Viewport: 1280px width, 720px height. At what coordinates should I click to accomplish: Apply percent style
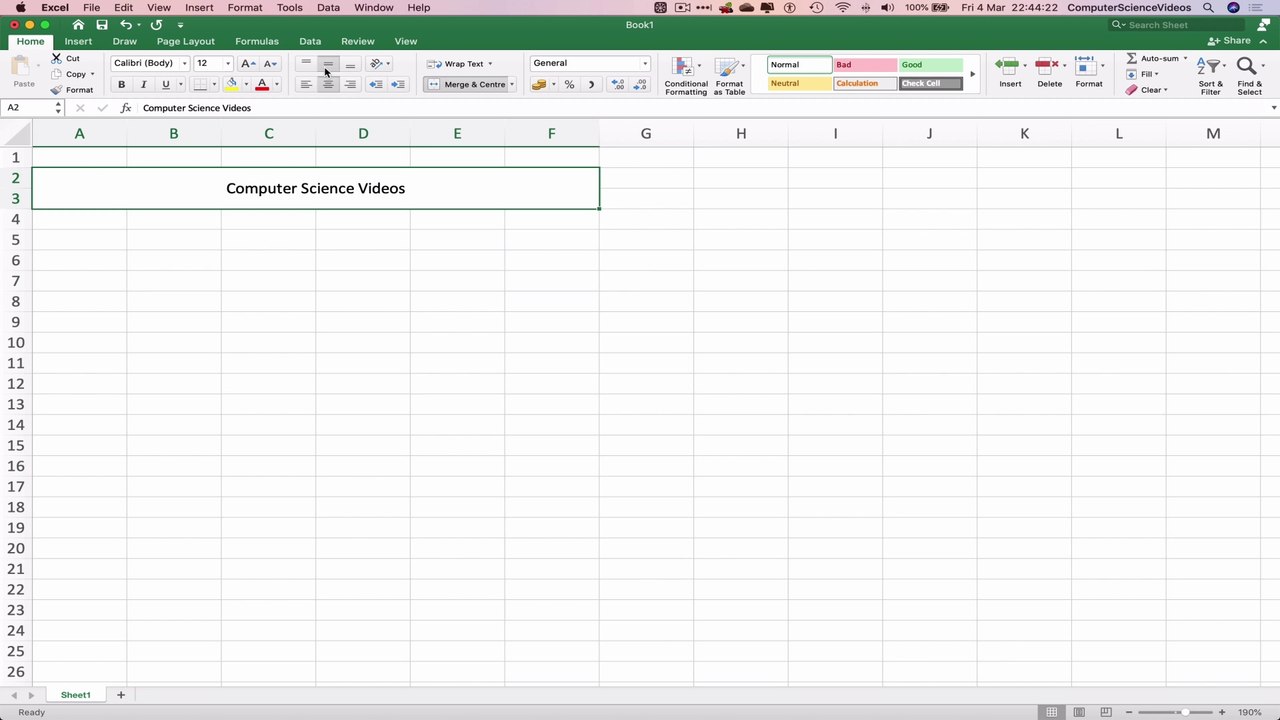569,85
